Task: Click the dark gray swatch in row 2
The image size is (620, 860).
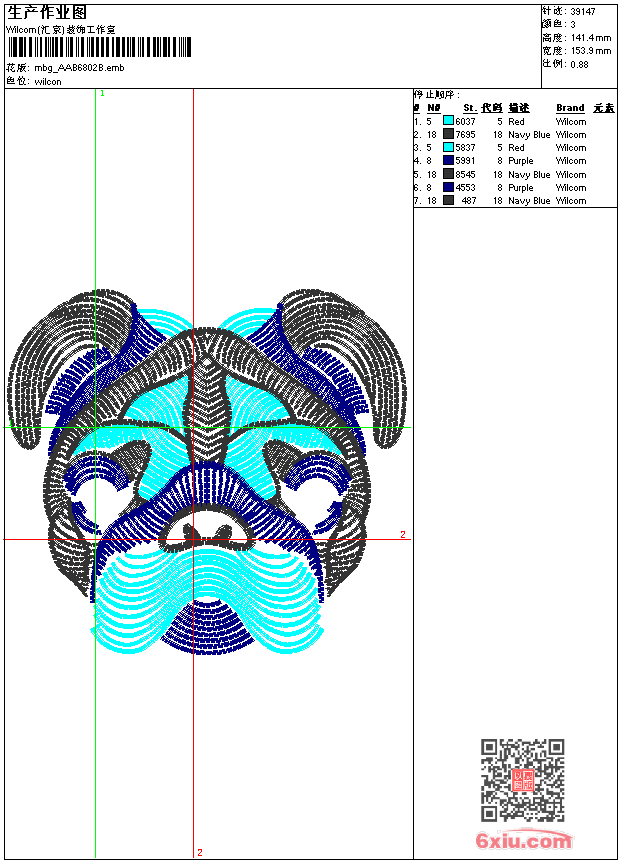Action: click(x=448, y=134)
